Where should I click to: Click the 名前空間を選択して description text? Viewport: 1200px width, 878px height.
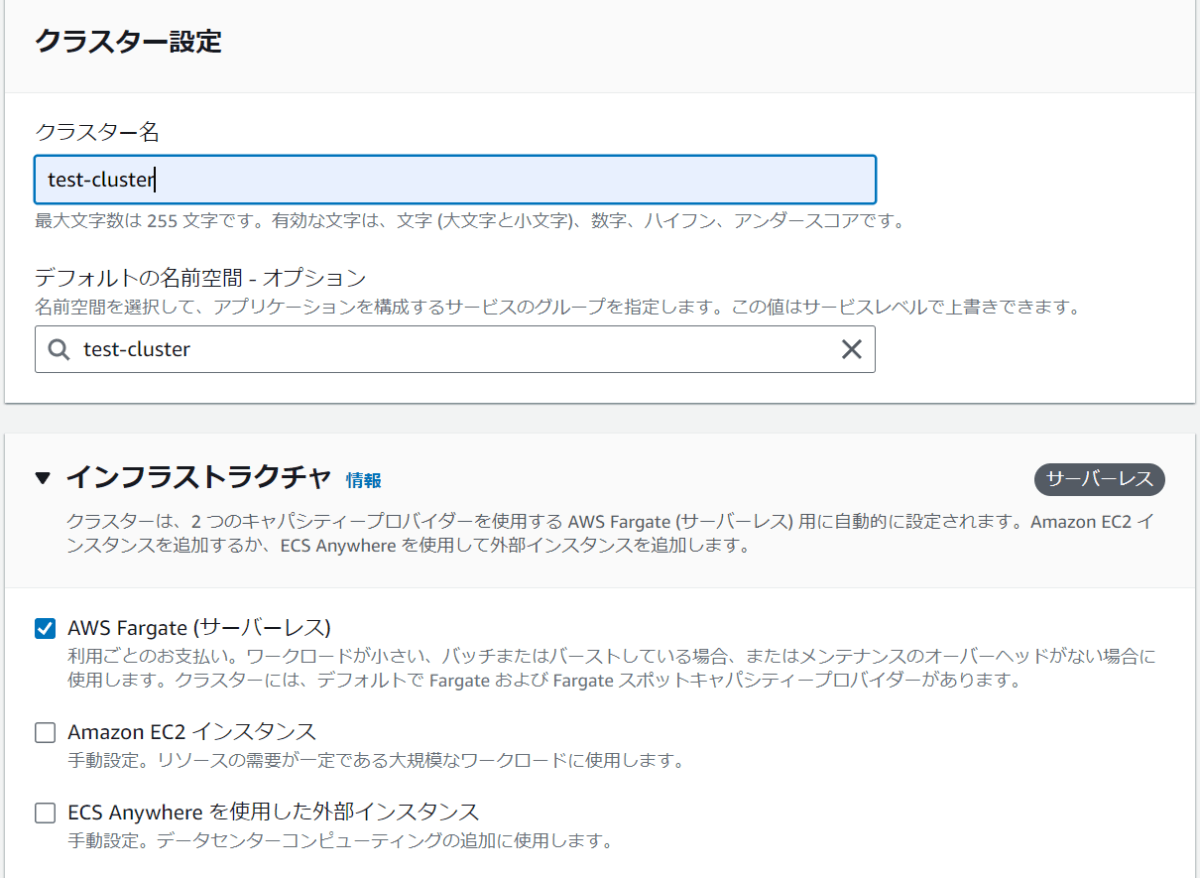tap(558, 307)
